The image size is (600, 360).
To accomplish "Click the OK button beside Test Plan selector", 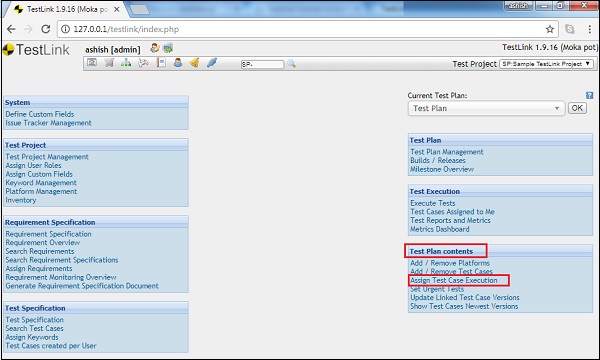I will [x=577, y=108].
